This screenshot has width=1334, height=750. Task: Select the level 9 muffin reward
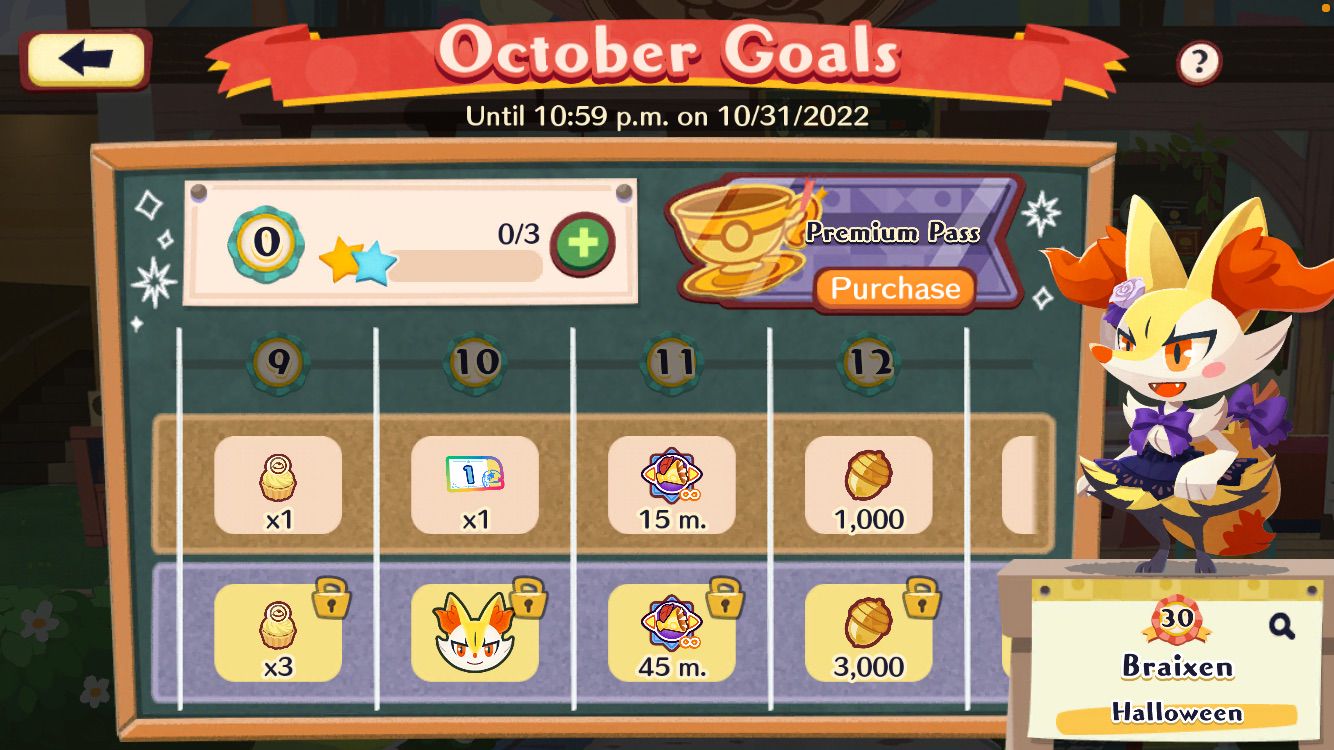pyautogui.click(x=278, y=485)
